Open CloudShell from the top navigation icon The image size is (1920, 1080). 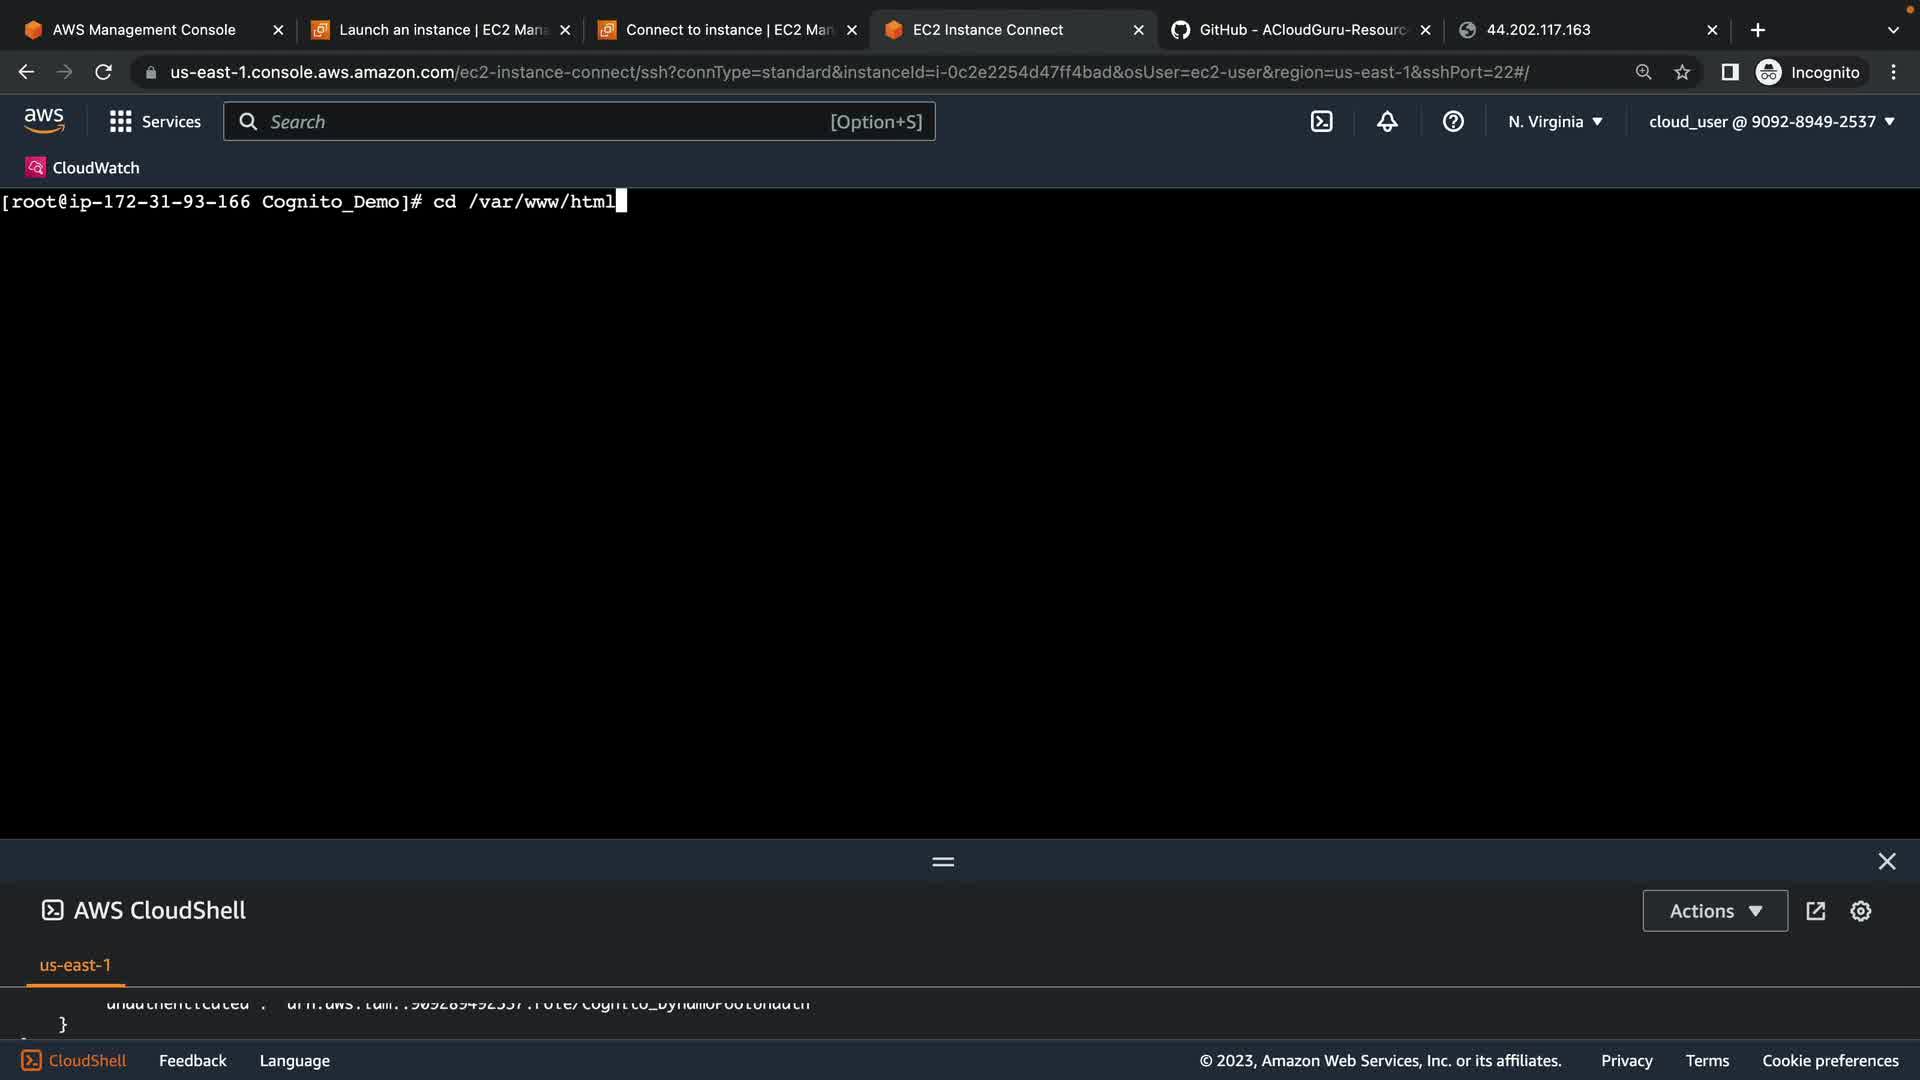tap(1321, 121)
